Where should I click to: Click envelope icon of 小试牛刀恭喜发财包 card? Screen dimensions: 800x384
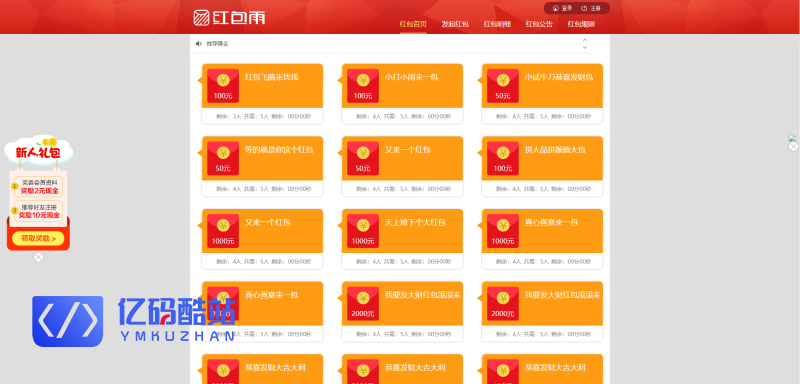click(x=503, y=86)
